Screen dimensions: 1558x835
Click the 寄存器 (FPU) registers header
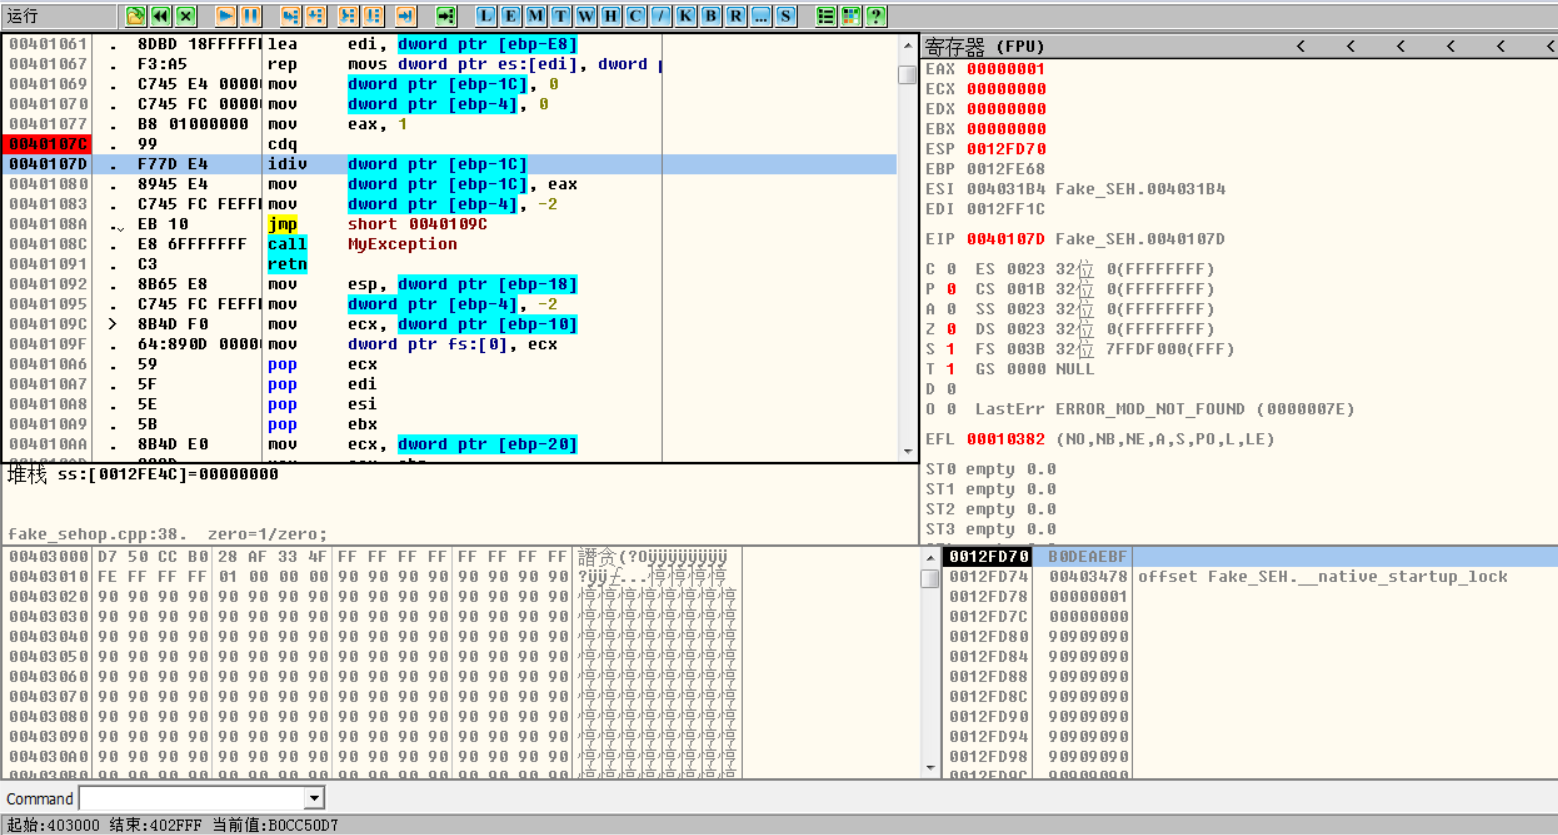[985, 46]
